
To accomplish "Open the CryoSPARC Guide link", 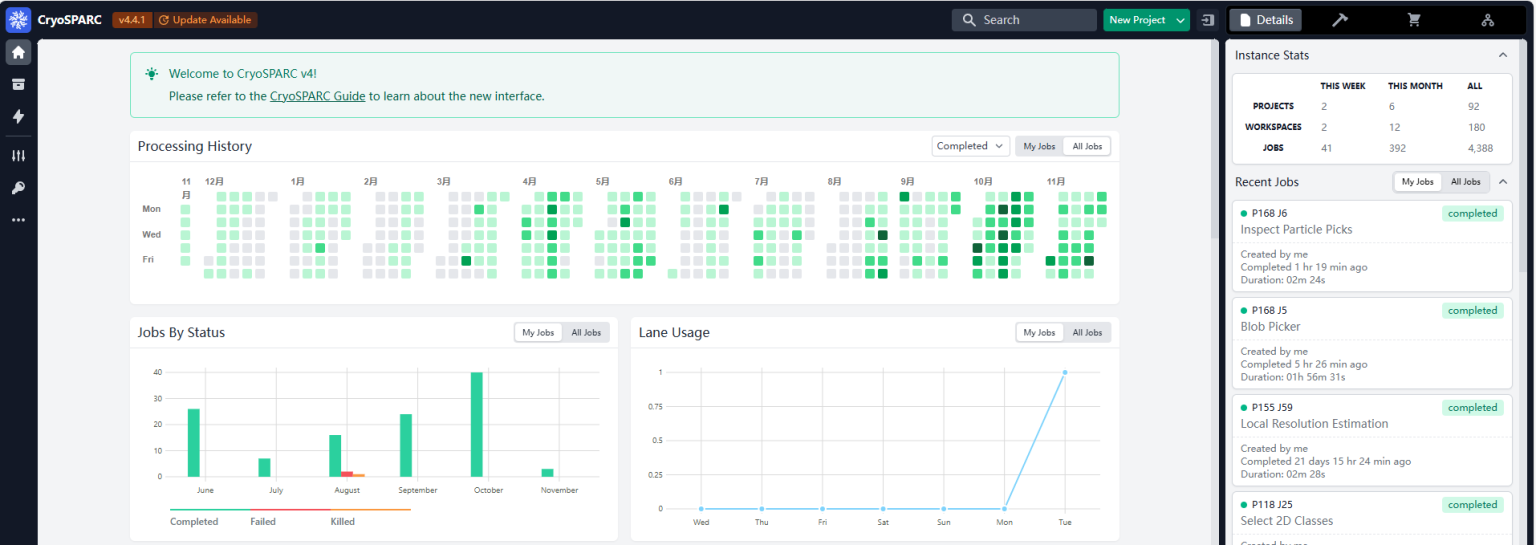I will [x=317, y=96].
